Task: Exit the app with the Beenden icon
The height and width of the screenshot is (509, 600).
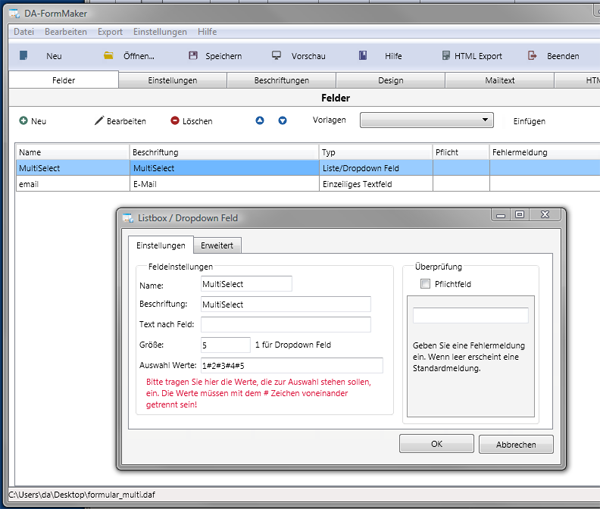Action: pos(533,56)
